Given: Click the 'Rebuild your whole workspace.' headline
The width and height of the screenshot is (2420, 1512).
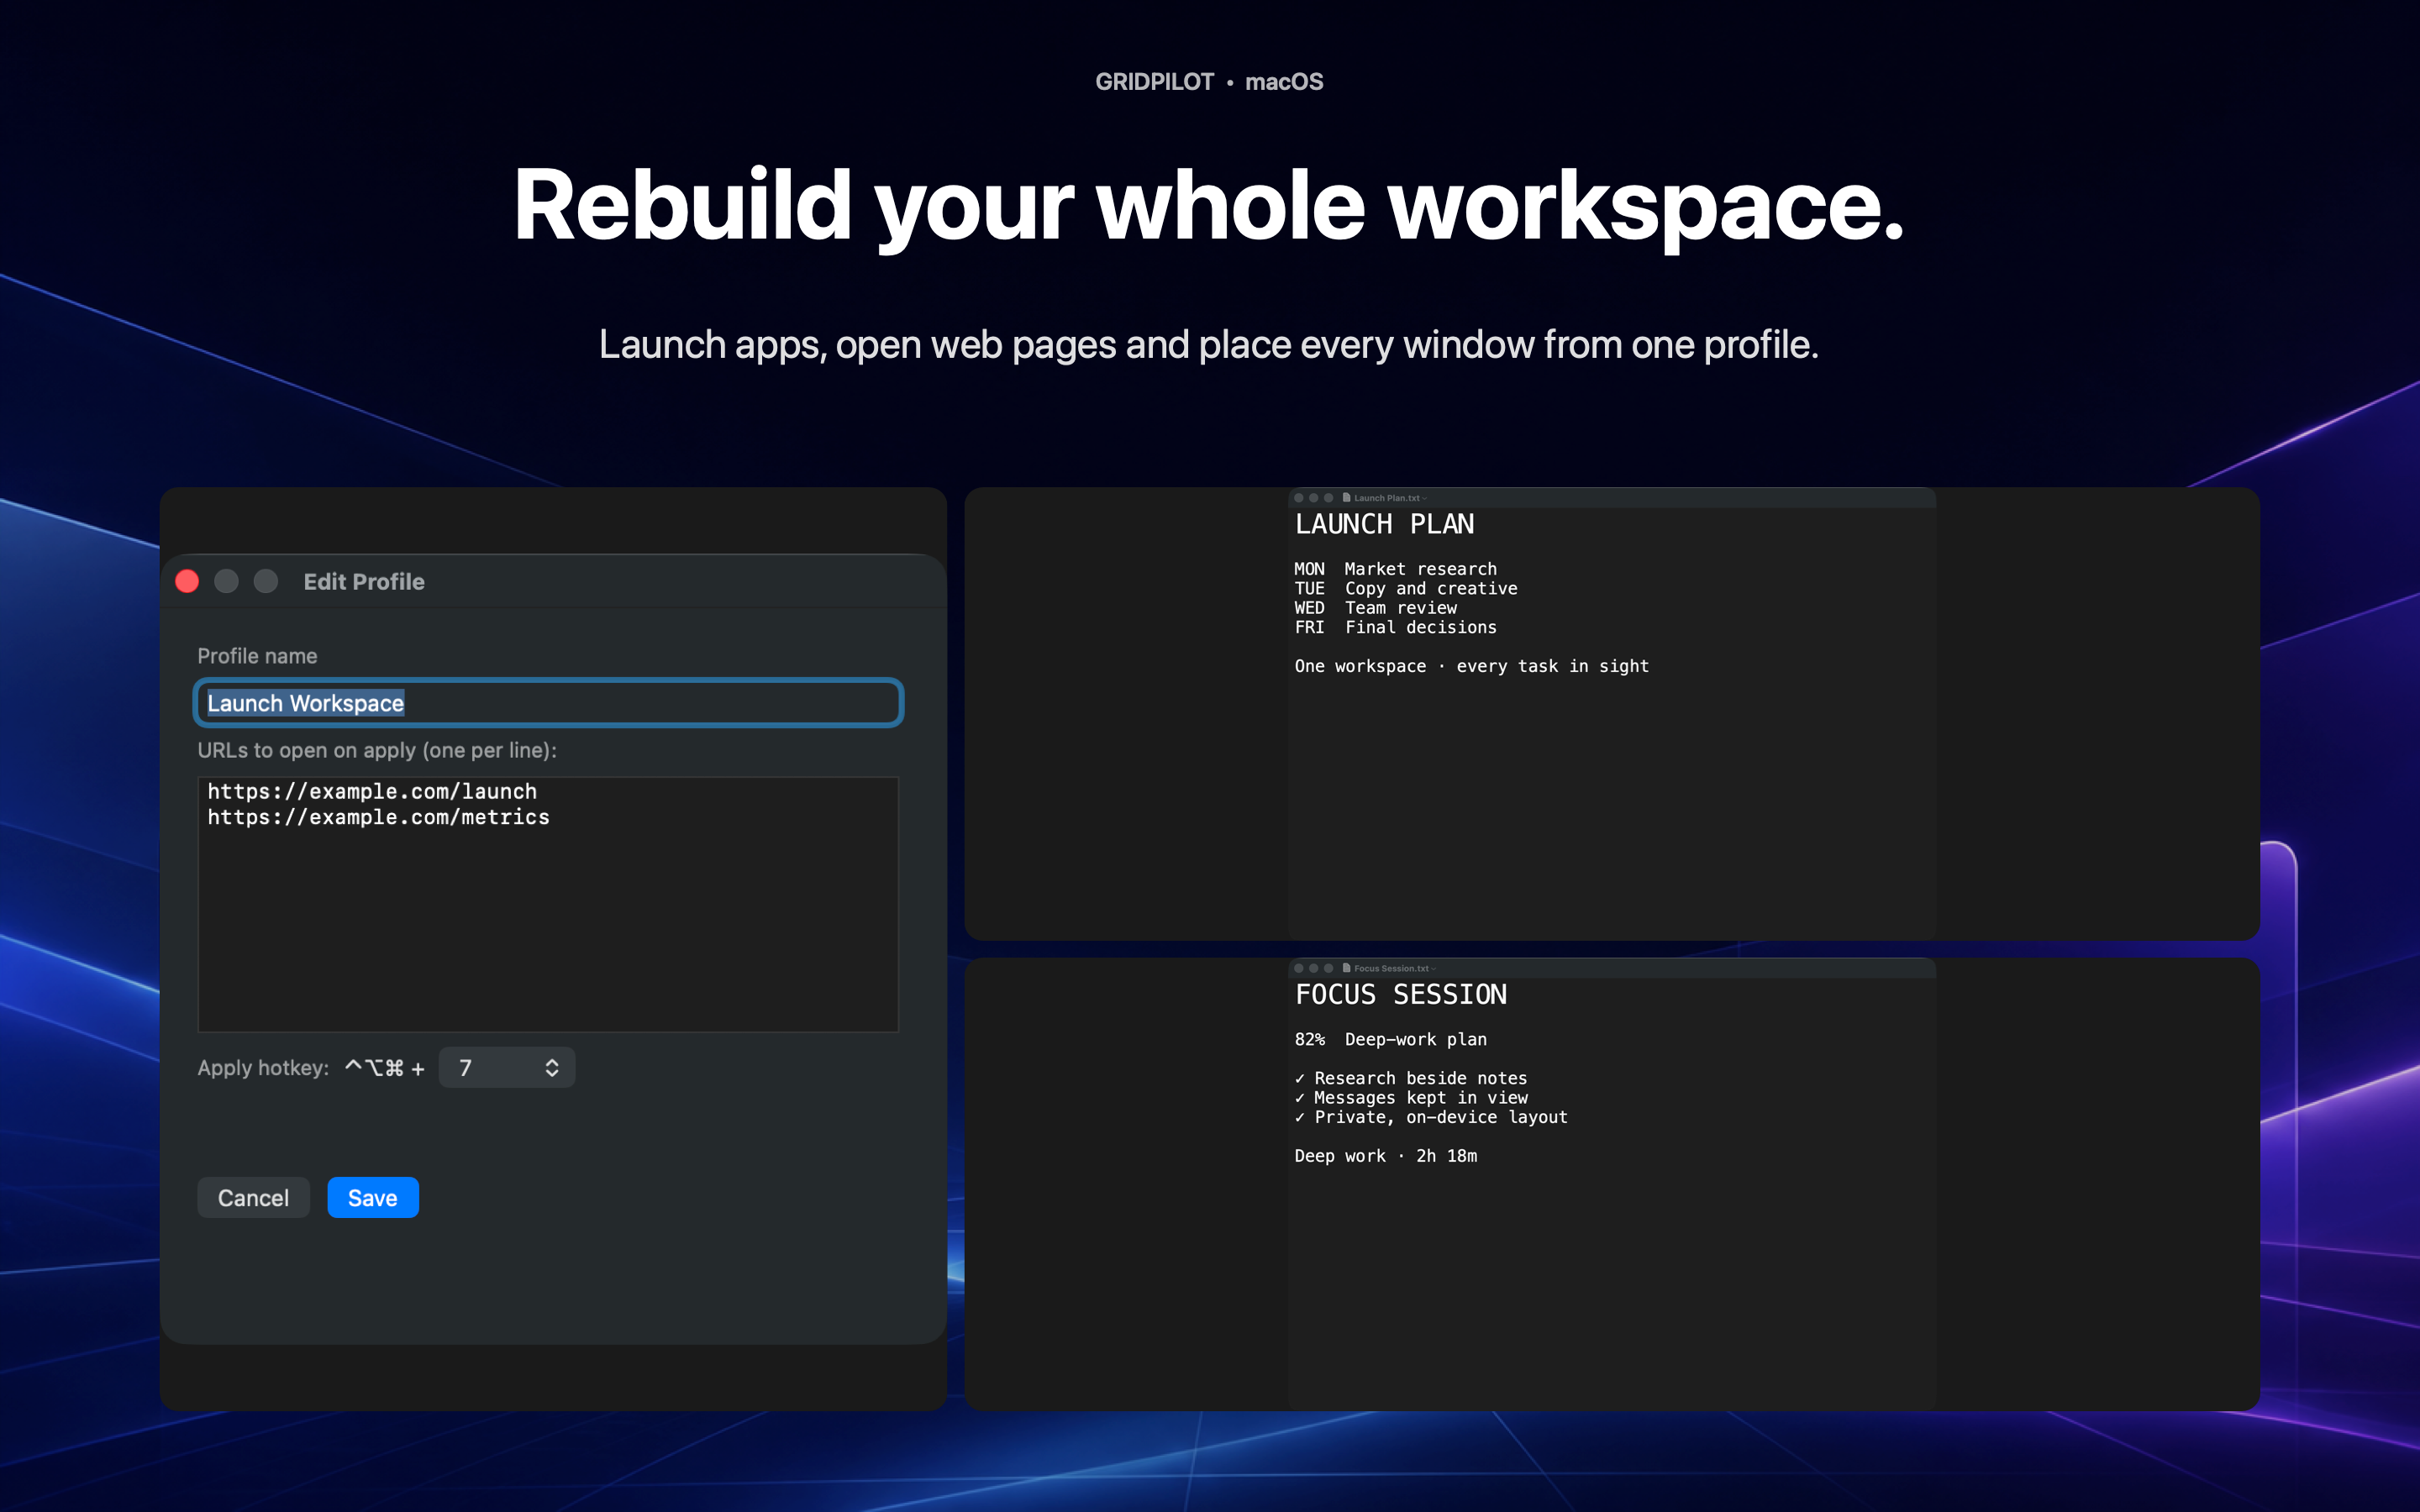Looking at the screenshot, I should point(1209,205).
